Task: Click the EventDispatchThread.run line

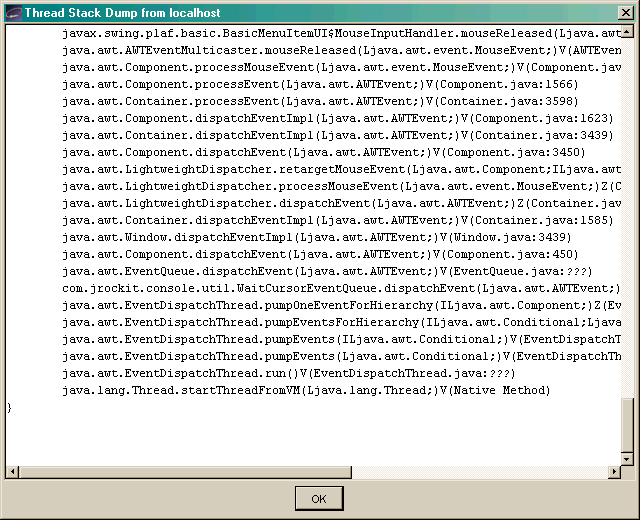Action: tap(289, 373)
